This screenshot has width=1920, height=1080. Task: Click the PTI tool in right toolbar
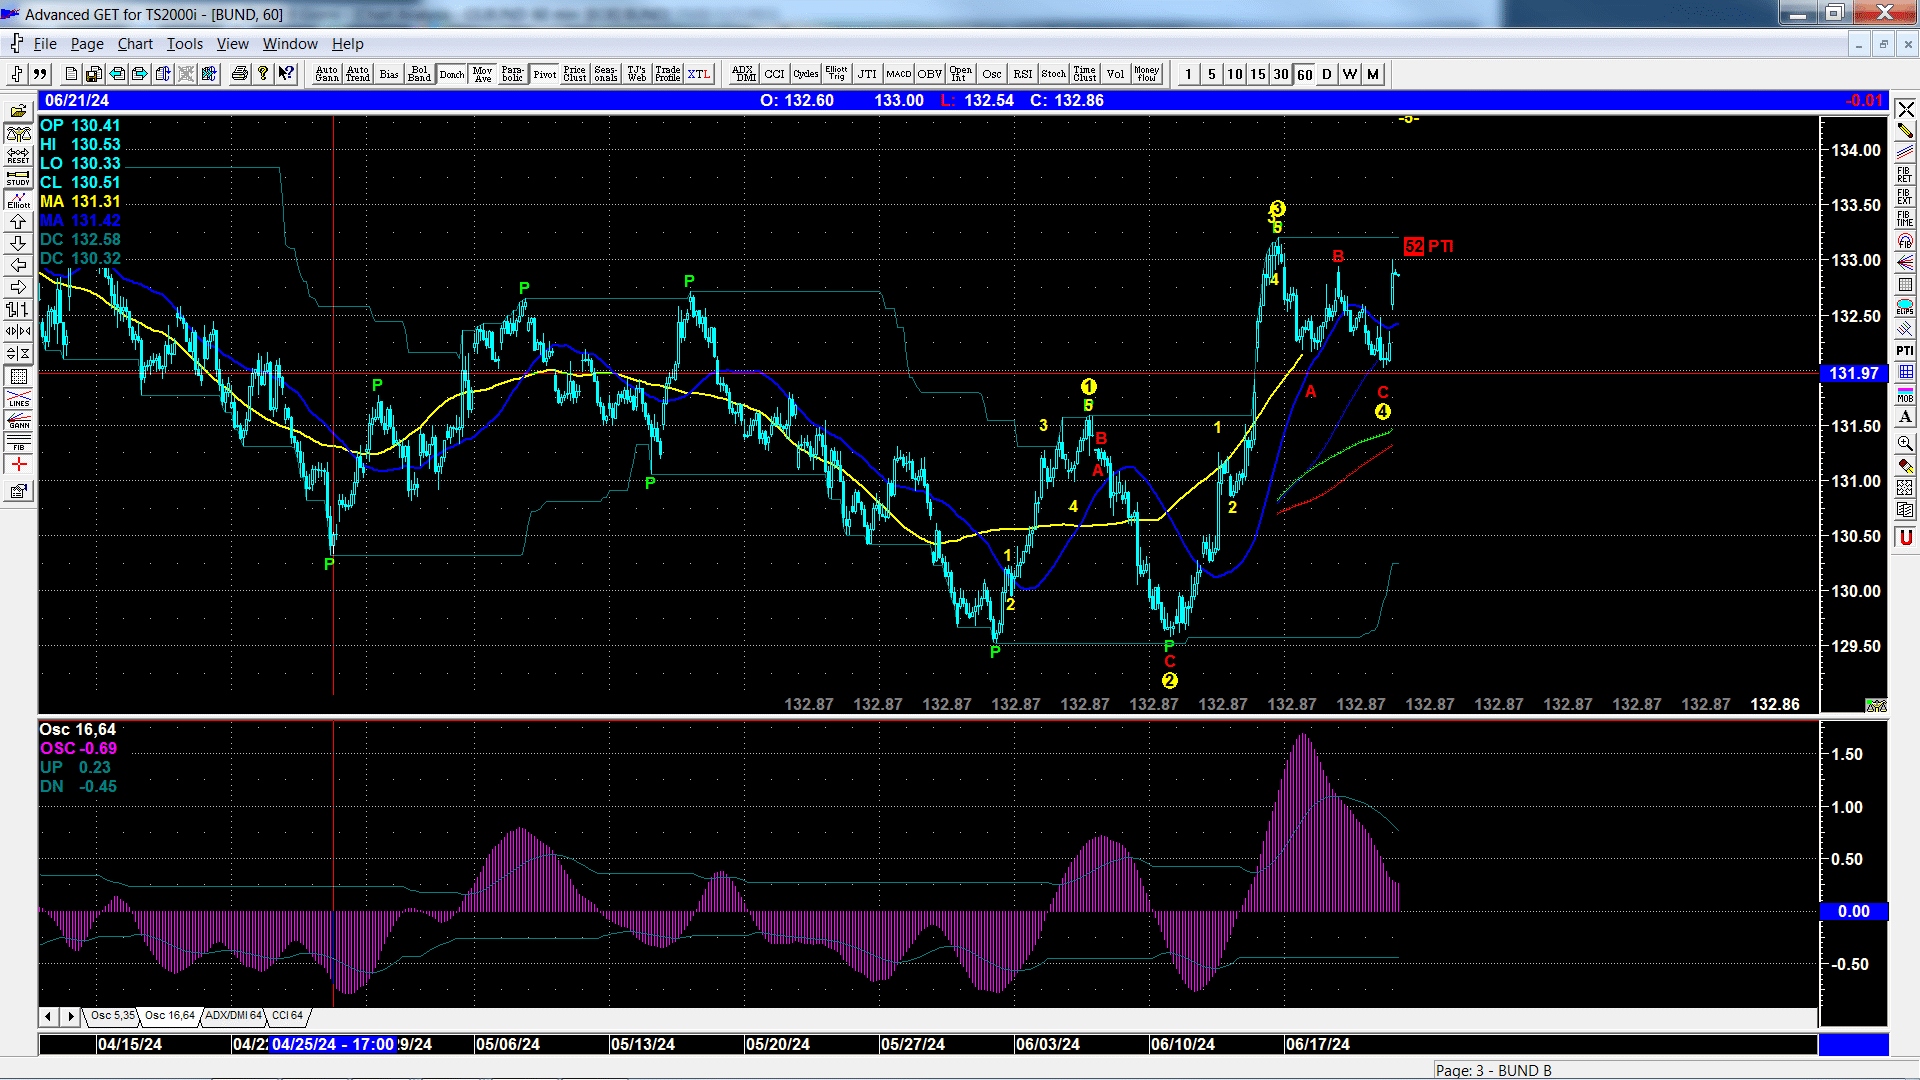coord(1905,351)
